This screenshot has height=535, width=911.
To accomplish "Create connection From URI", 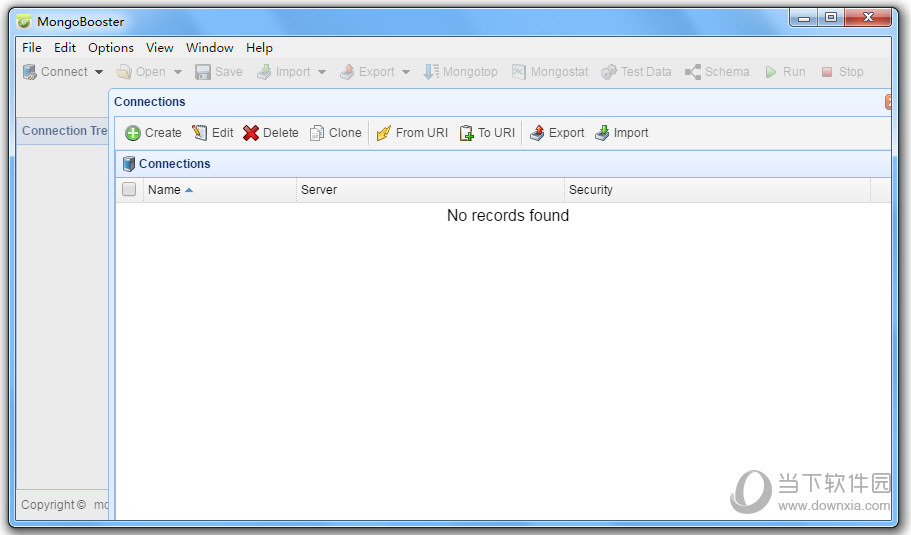I will click(412, 133).
